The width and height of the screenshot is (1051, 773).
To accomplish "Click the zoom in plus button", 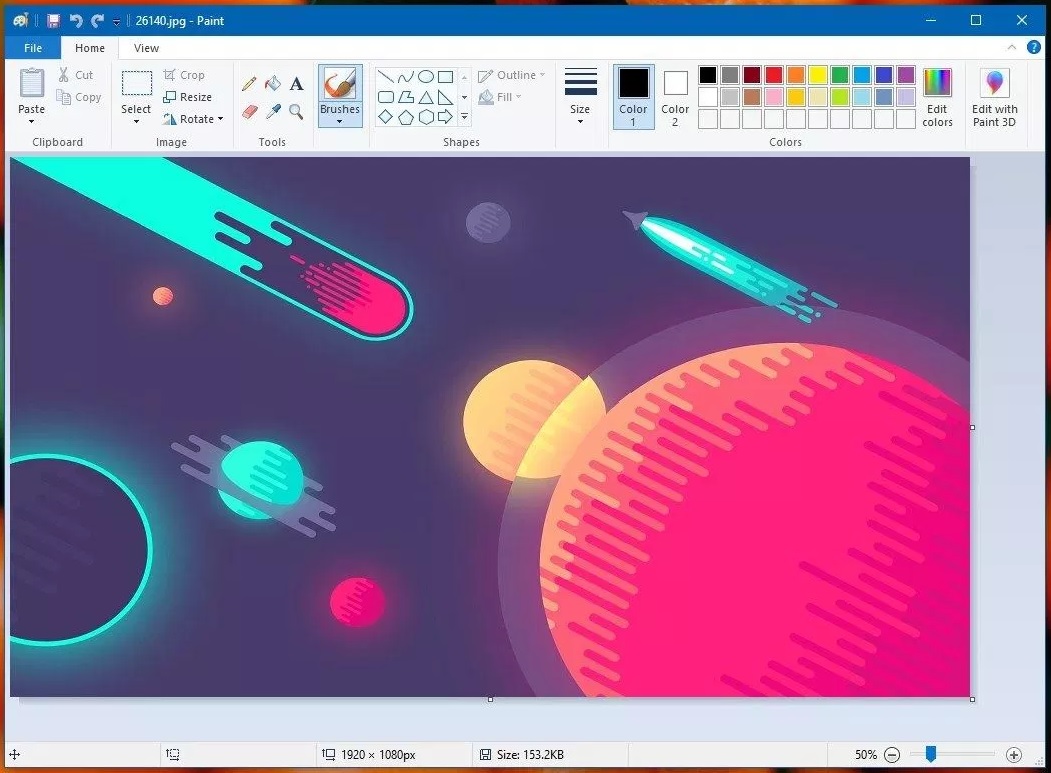I will coord(1014,755).
